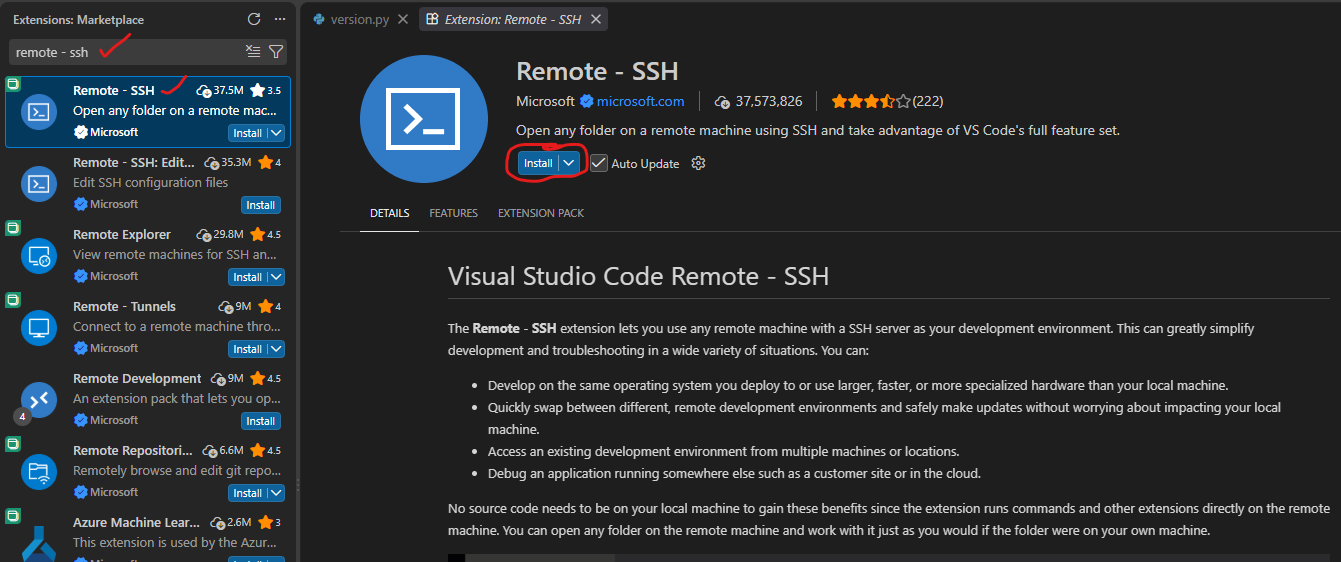Viewport: 1341px width, 562px height.
Task: Click the Python file icon on version.py tab
Action: (319, 19)
